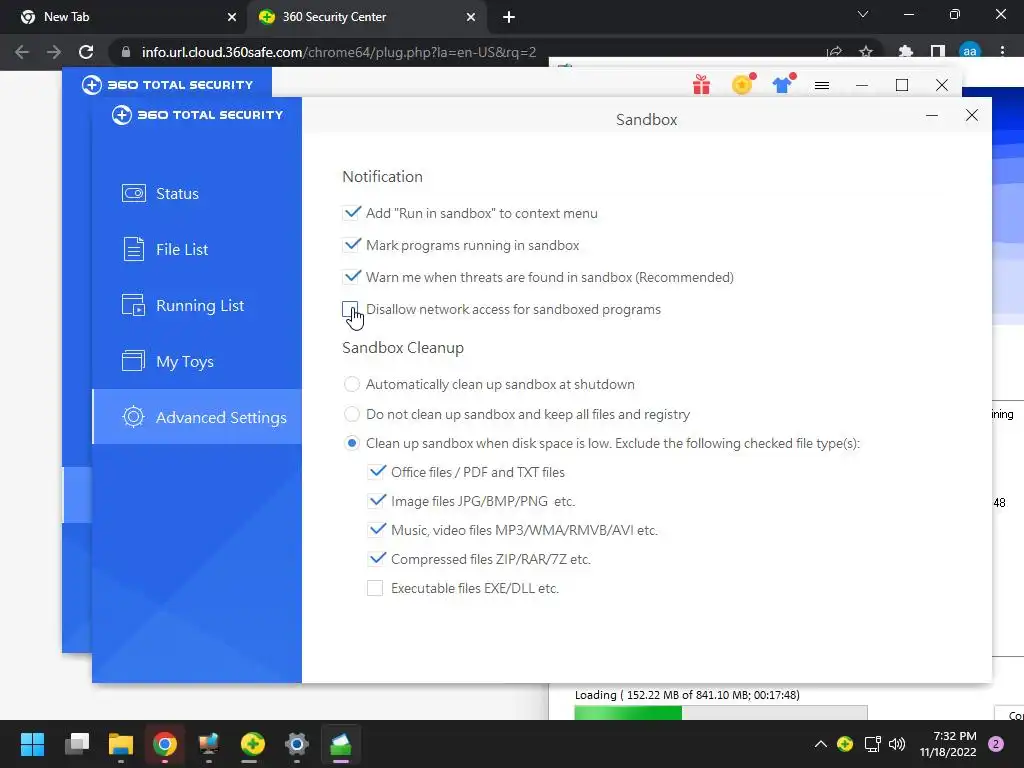Toggle Chrome side panel icon
Screen dimensions: 1024x768
[x=938, y=52]
